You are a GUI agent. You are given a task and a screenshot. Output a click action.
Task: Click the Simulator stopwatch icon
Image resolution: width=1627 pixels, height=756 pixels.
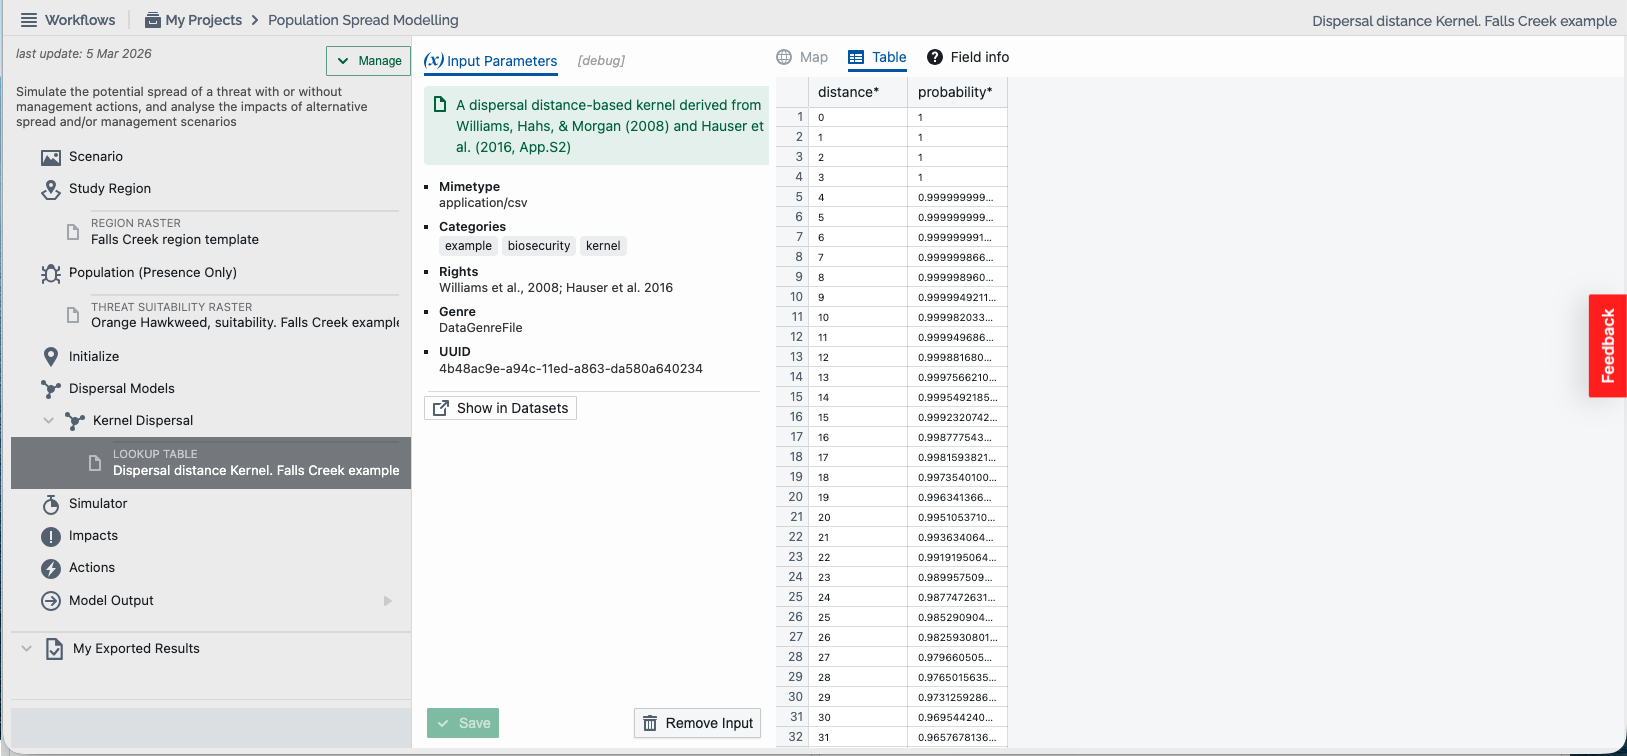click(x=51, y=504)
